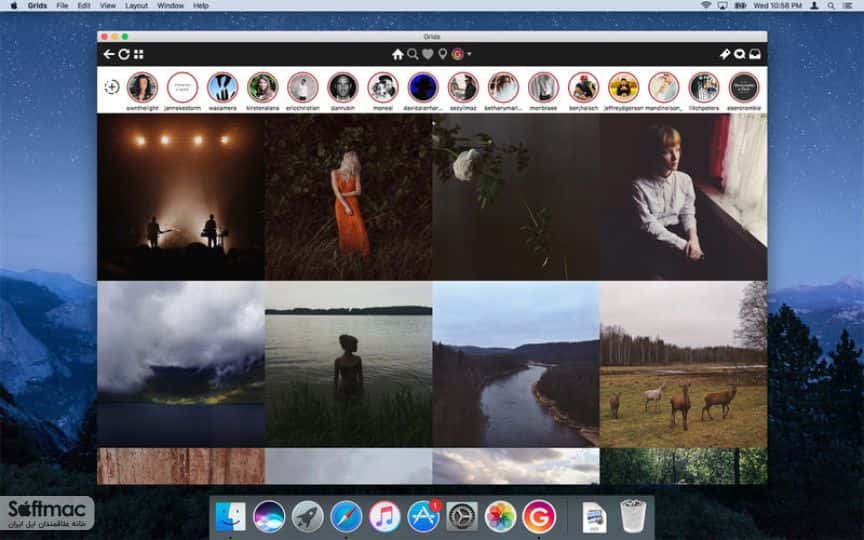Open the person by the window photo
This screenshot has height=540, width=864.
point(683,197)
